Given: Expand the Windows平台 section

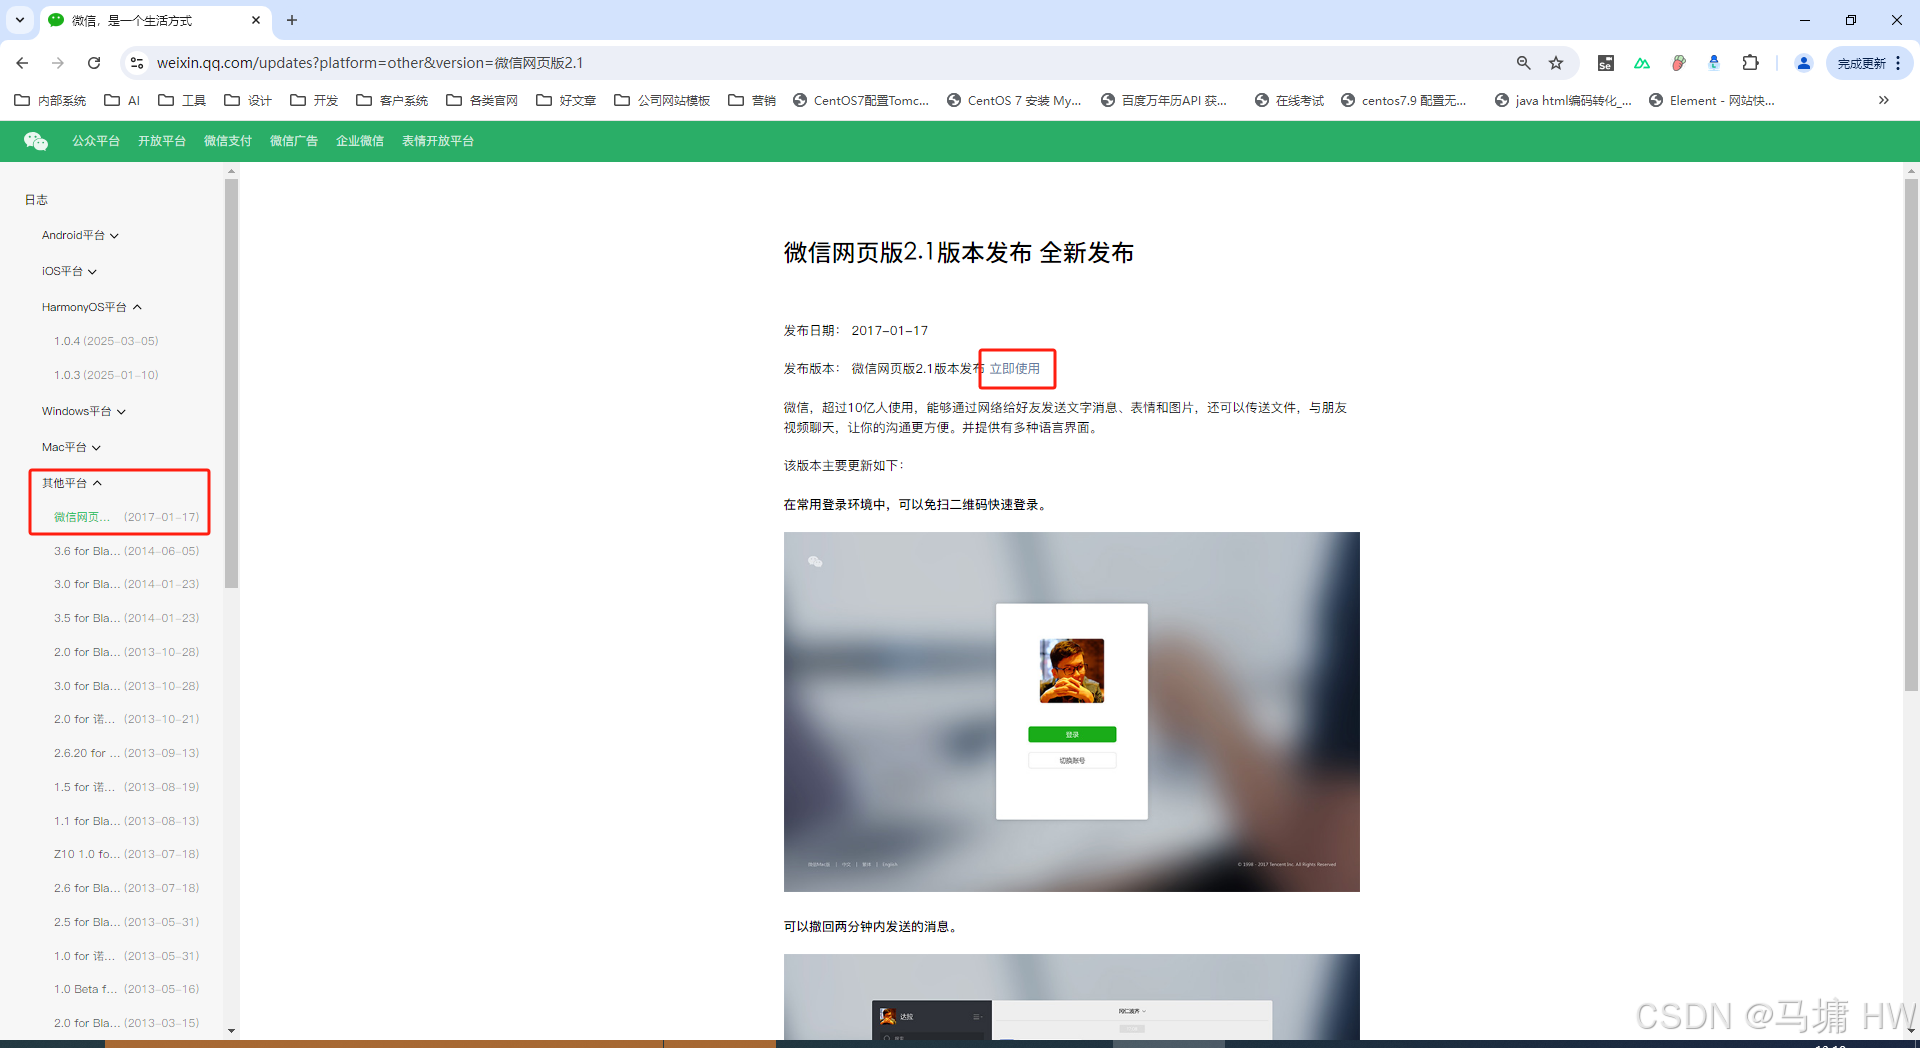Looking at the screenshot, I should click(83, 411).
